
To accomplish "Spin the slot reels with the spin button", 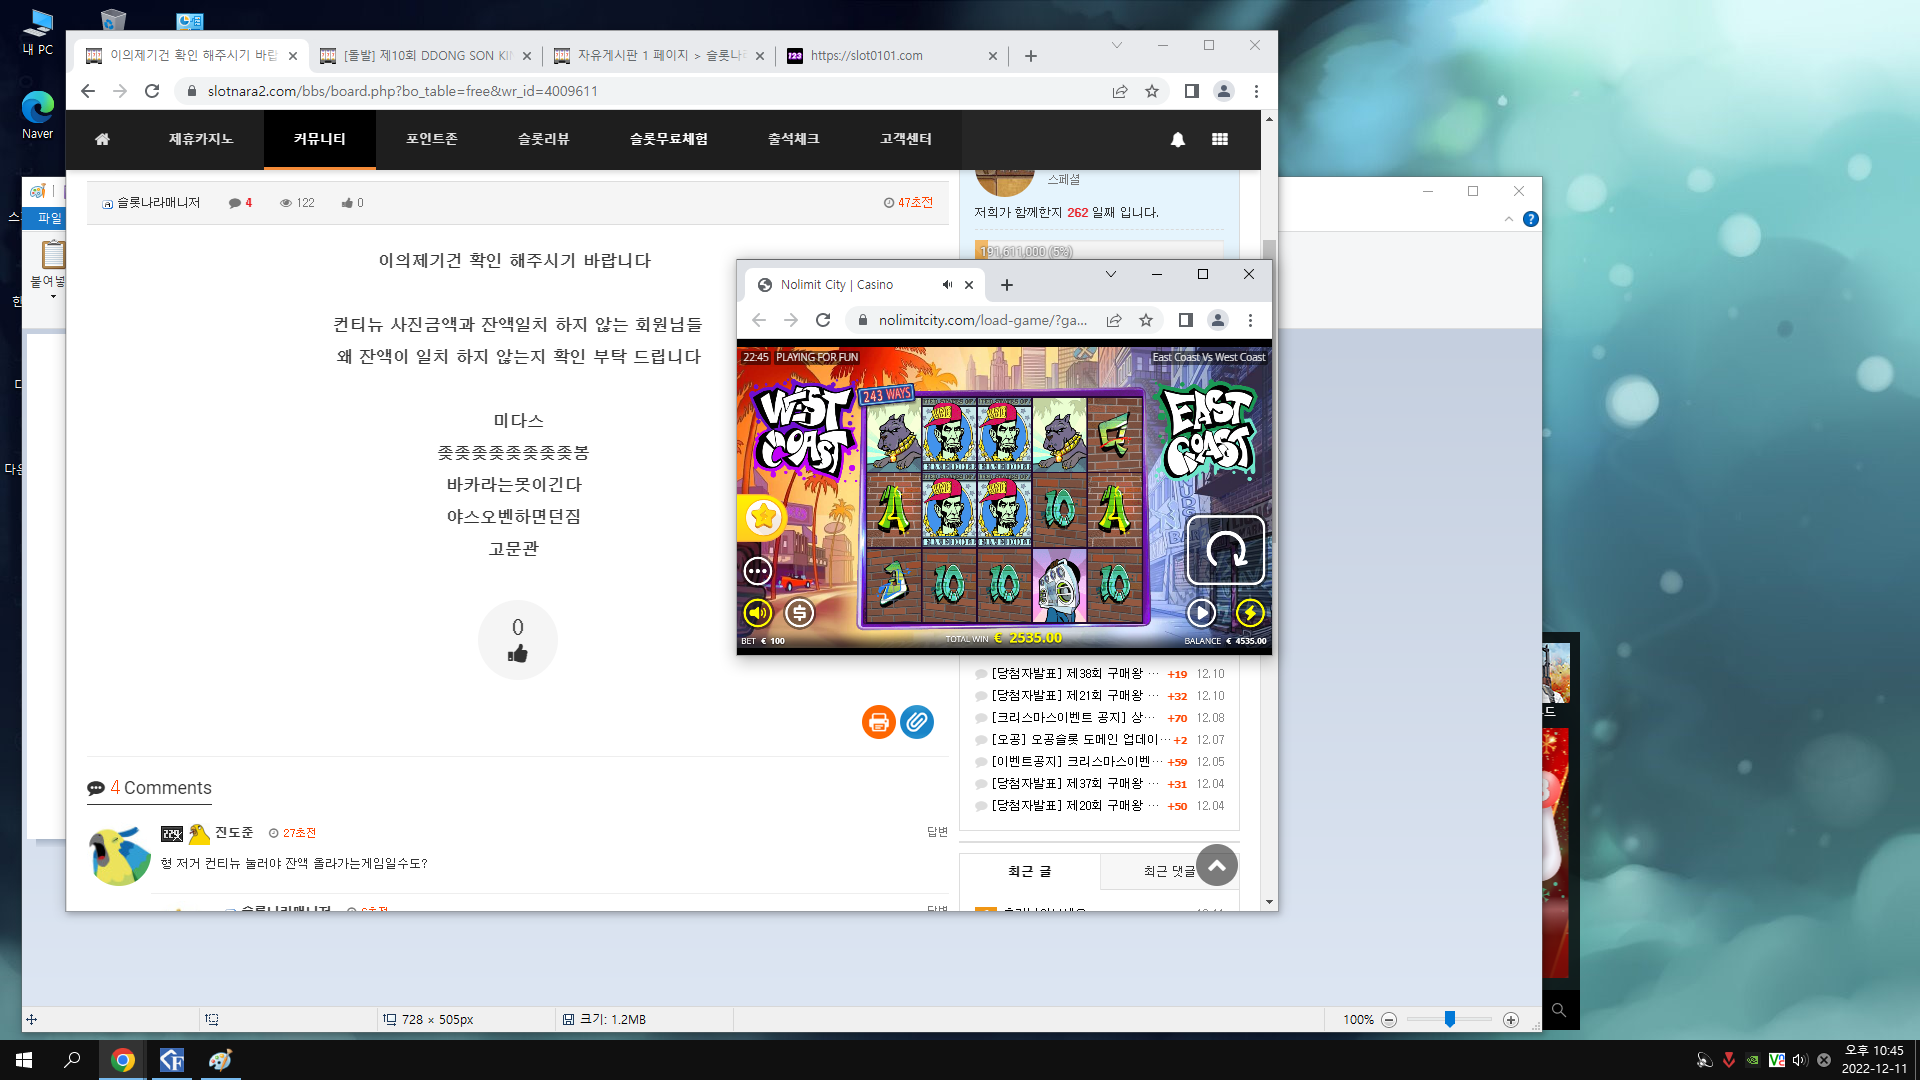I will tap(1225, 550).
